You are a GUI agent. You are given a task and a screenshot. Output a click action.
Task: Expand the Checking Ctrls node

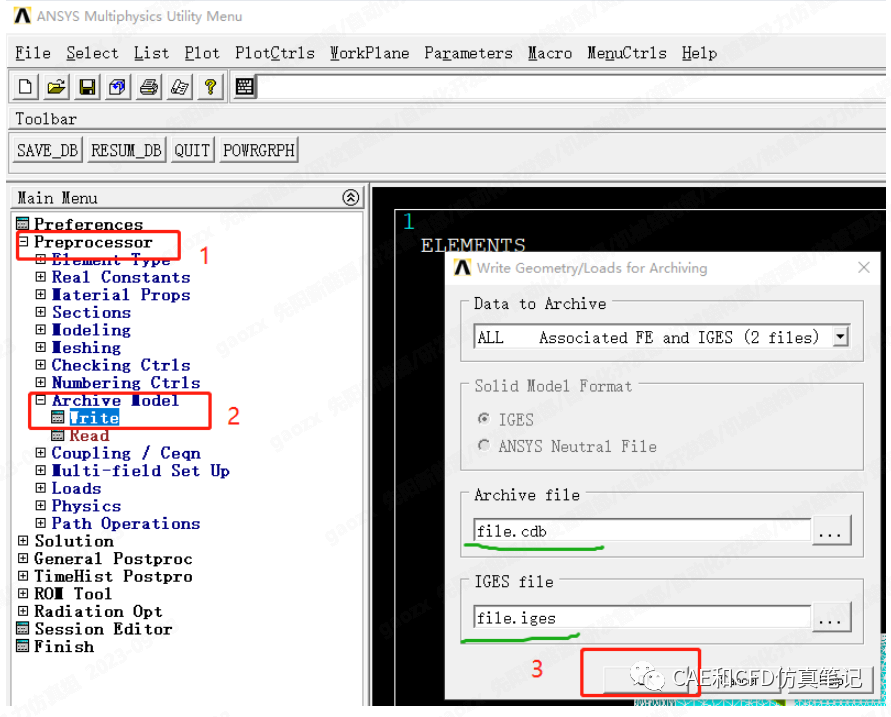[x=40, y=365]
